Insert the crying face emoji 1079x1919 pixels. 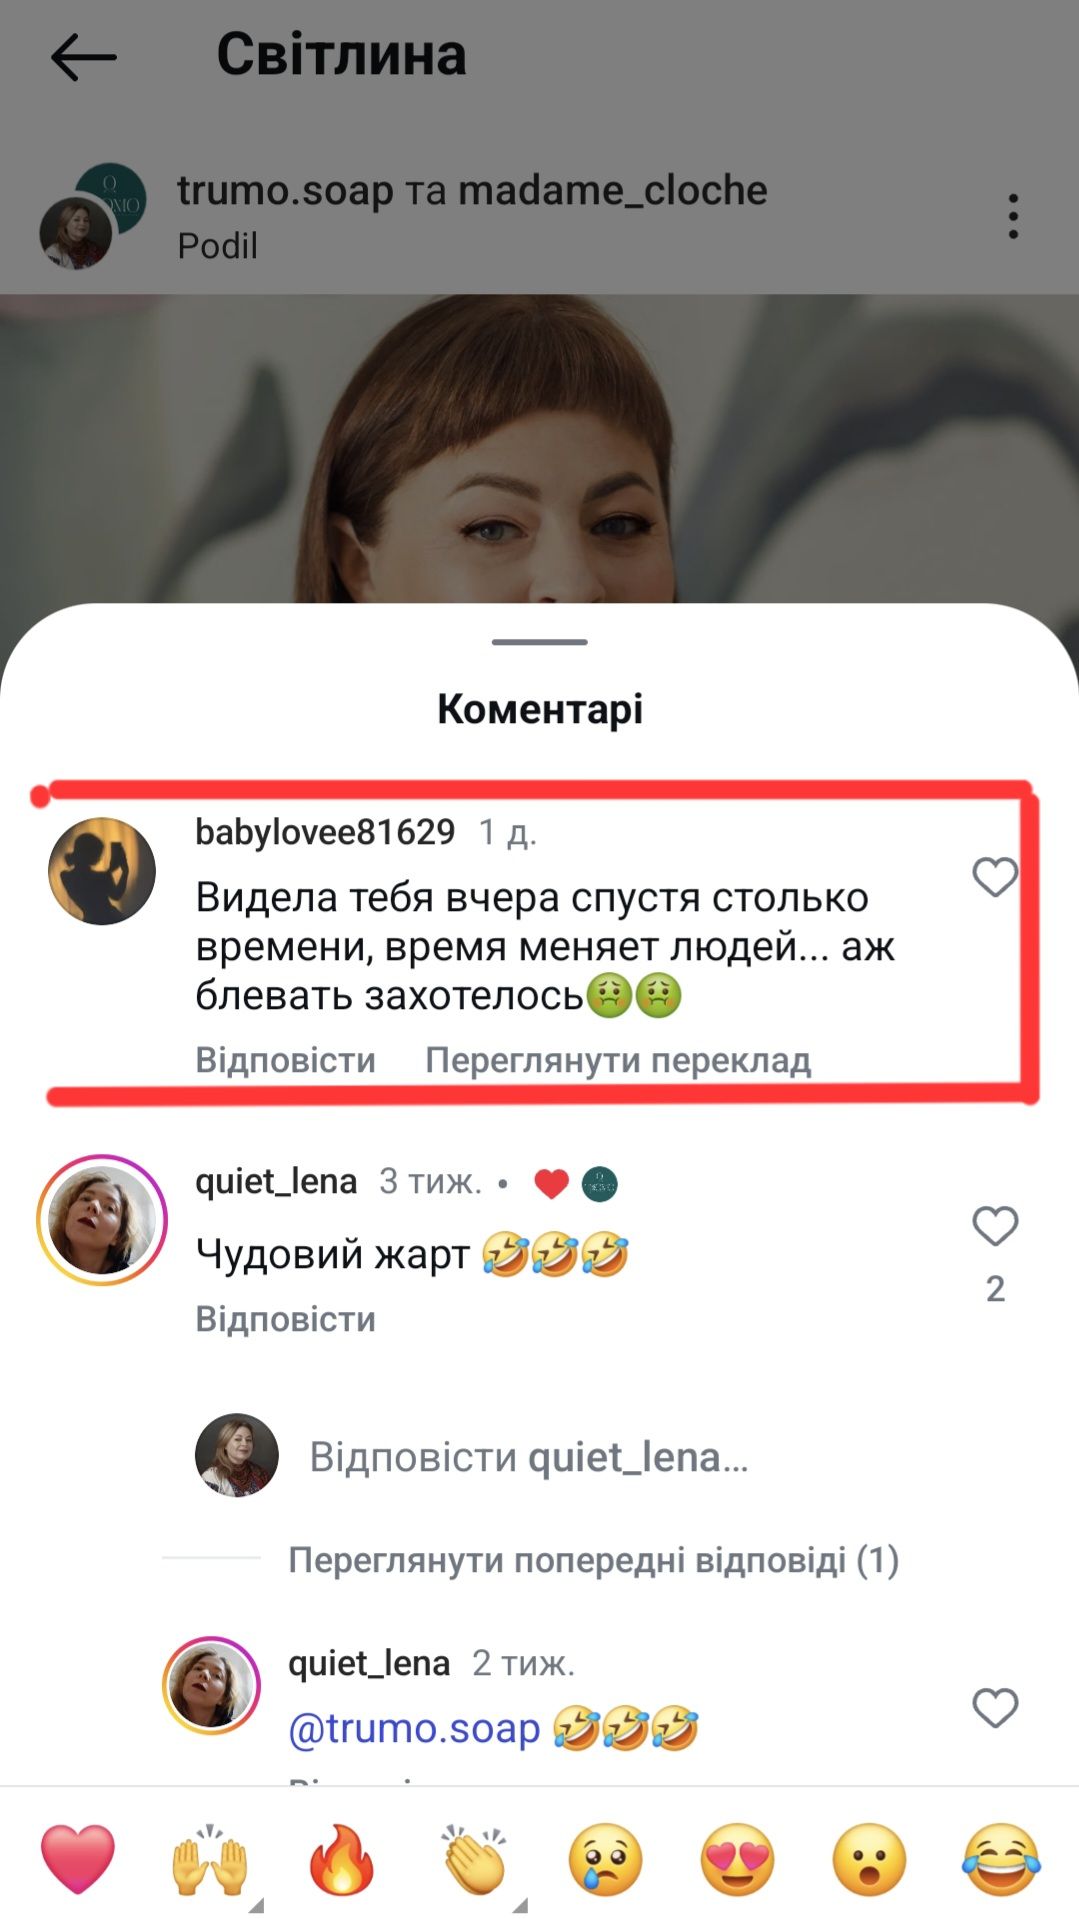(x=605, y=1859)
